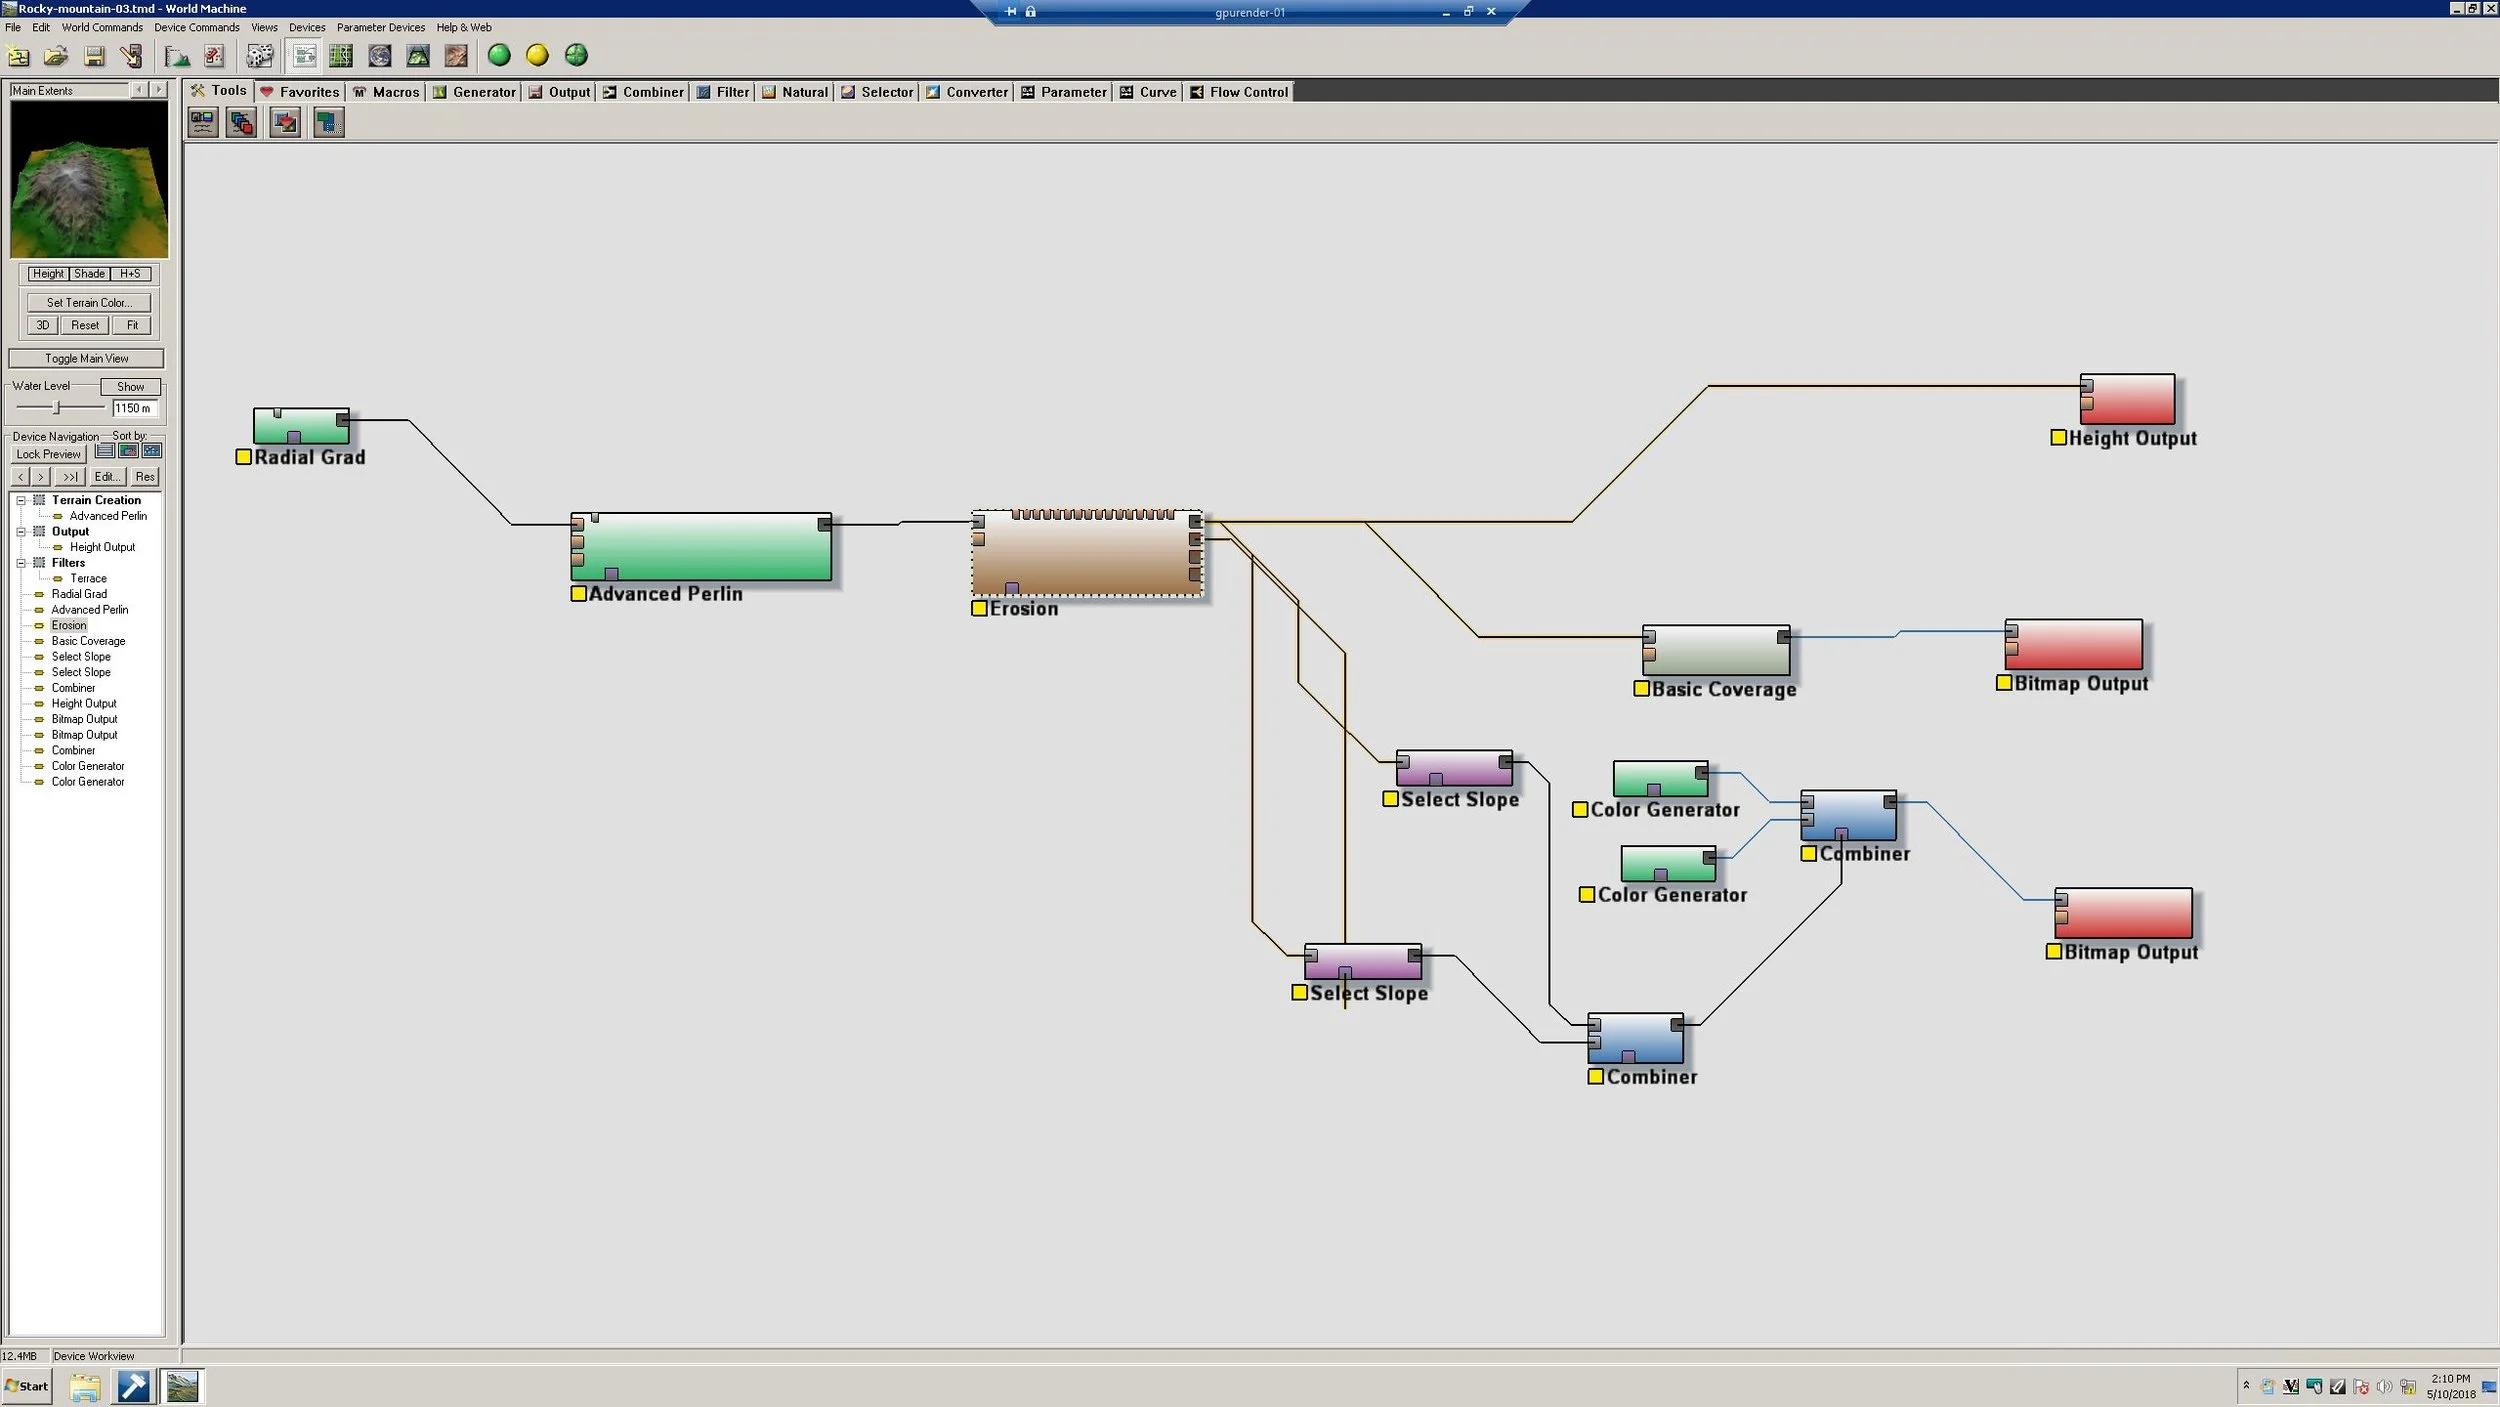Collapse the Filters tree branch

(23, 562)
